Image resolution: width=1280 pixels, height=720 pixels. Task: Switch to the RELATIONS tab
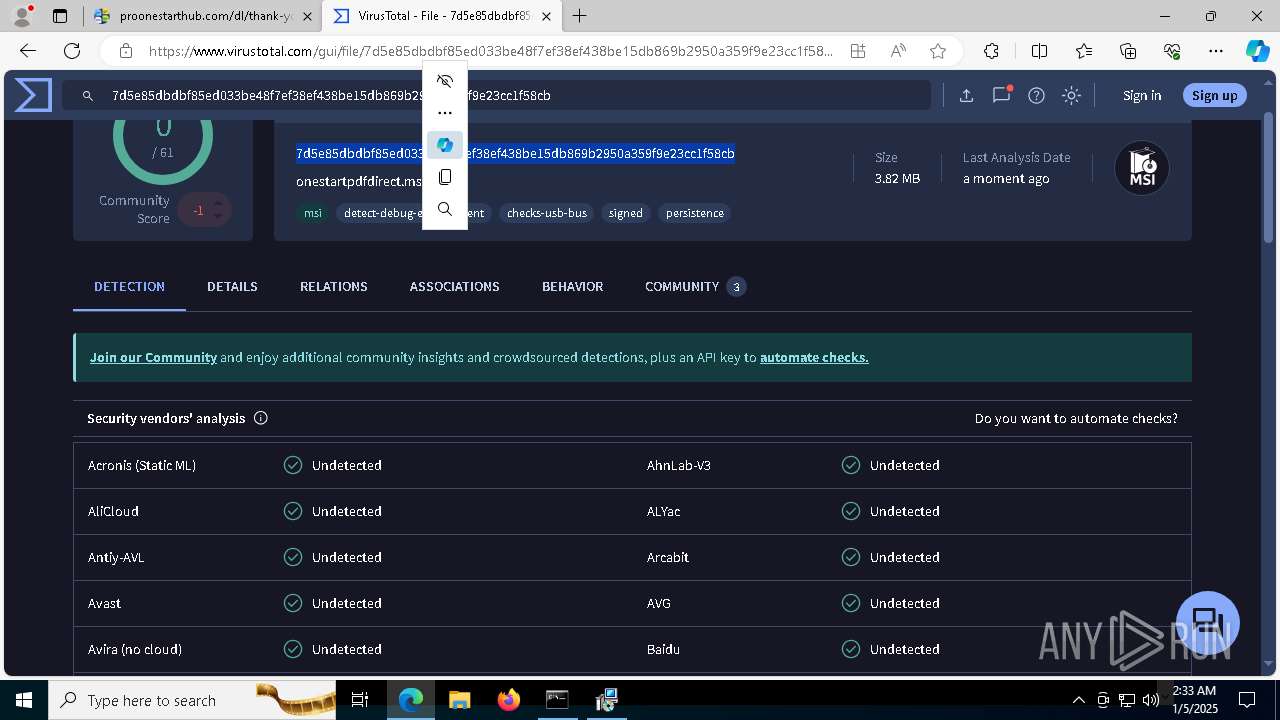click(334, 287)
